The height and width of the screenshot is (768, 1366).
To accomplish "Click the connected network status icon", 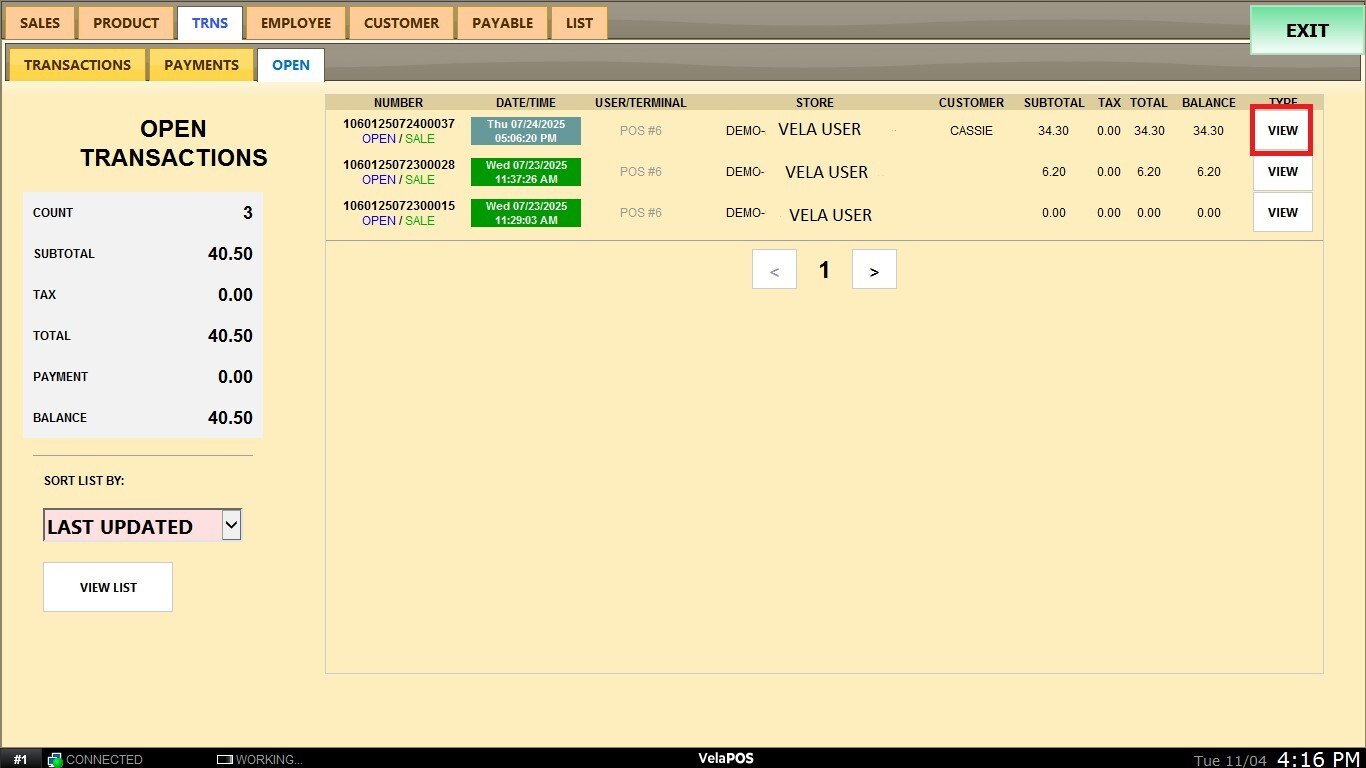I will (55, 760).
